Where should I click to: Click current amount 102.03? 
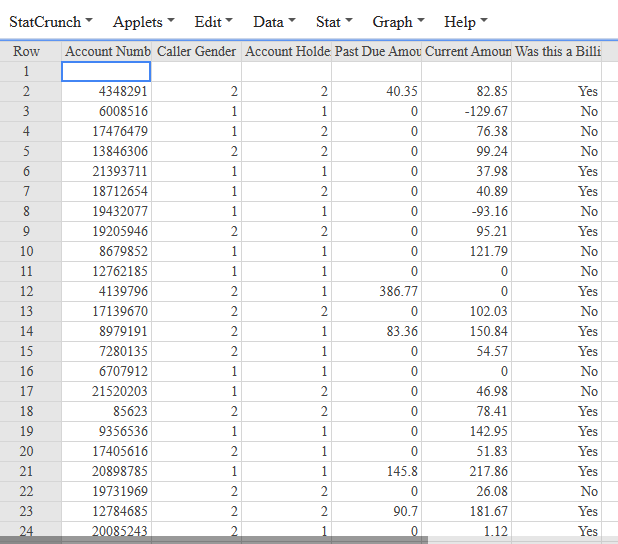(x=467, y=311)
